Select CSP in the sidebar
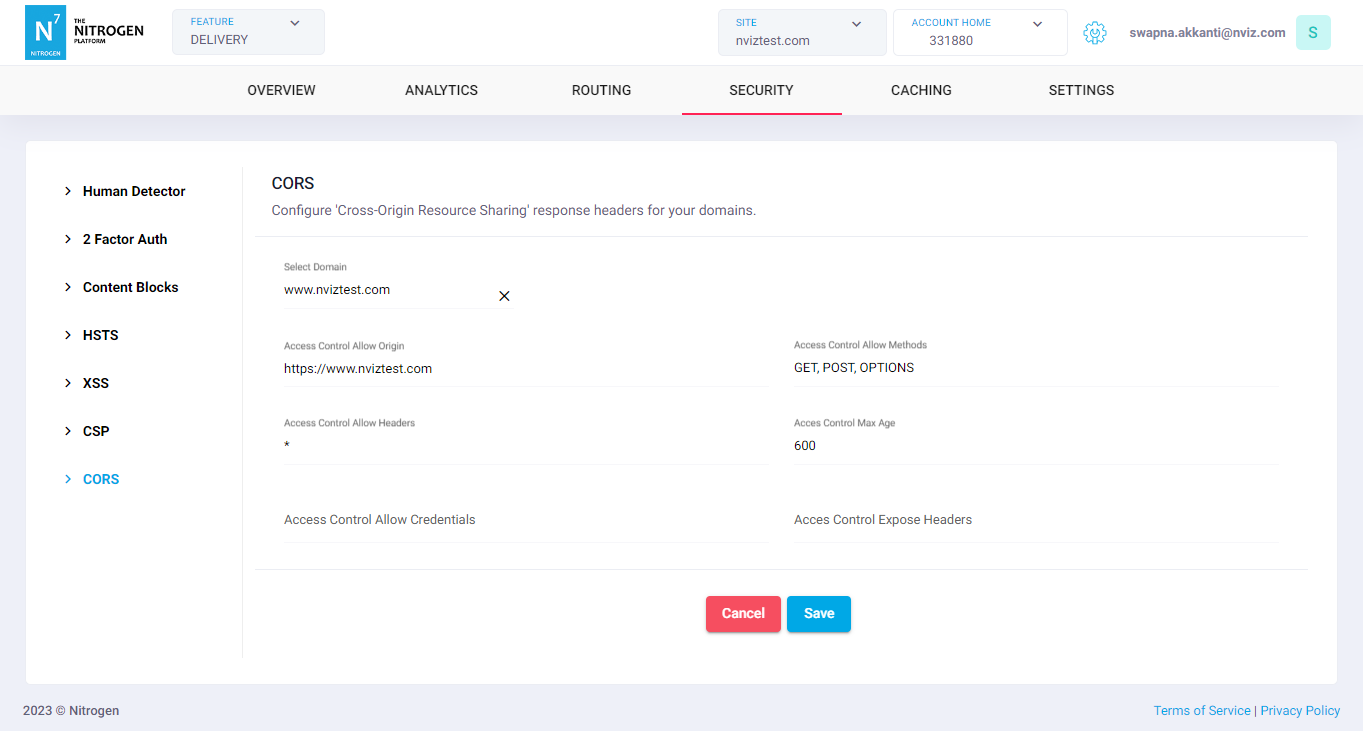The height and width of the screenshot is (731, 1363). 96,431
